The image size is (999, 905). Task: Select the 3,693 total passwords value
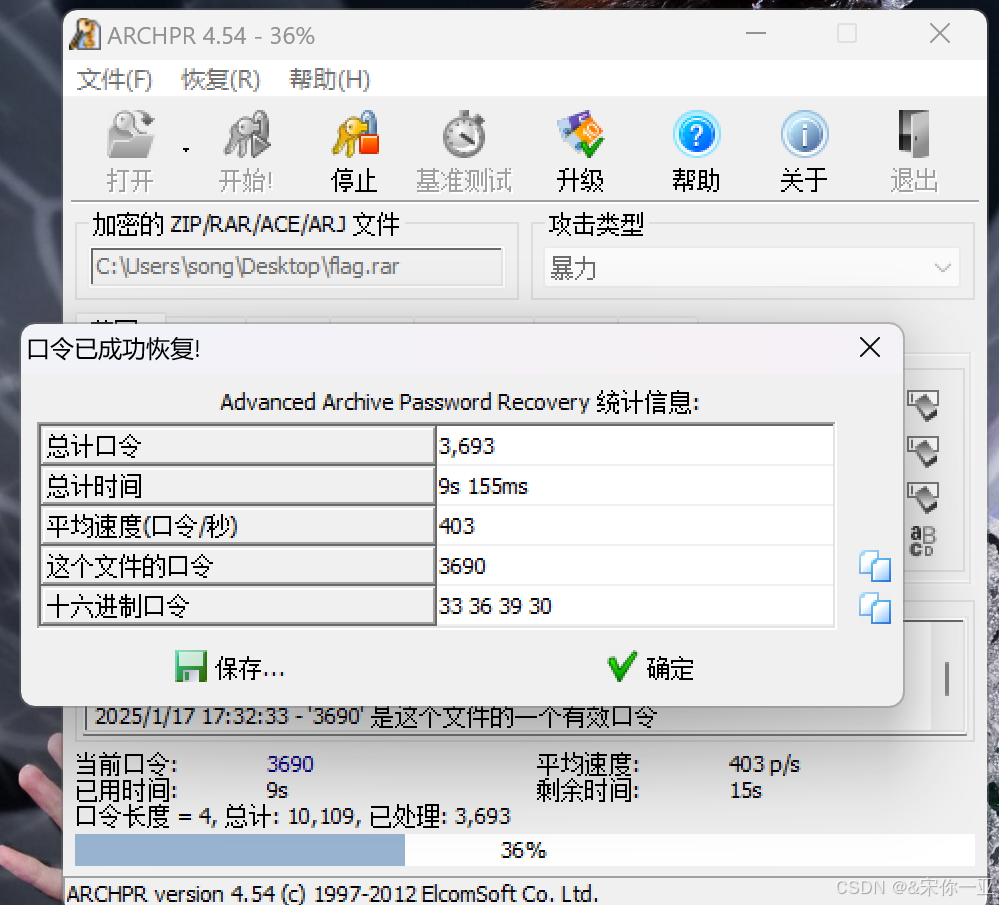click(x=635, y=445)
